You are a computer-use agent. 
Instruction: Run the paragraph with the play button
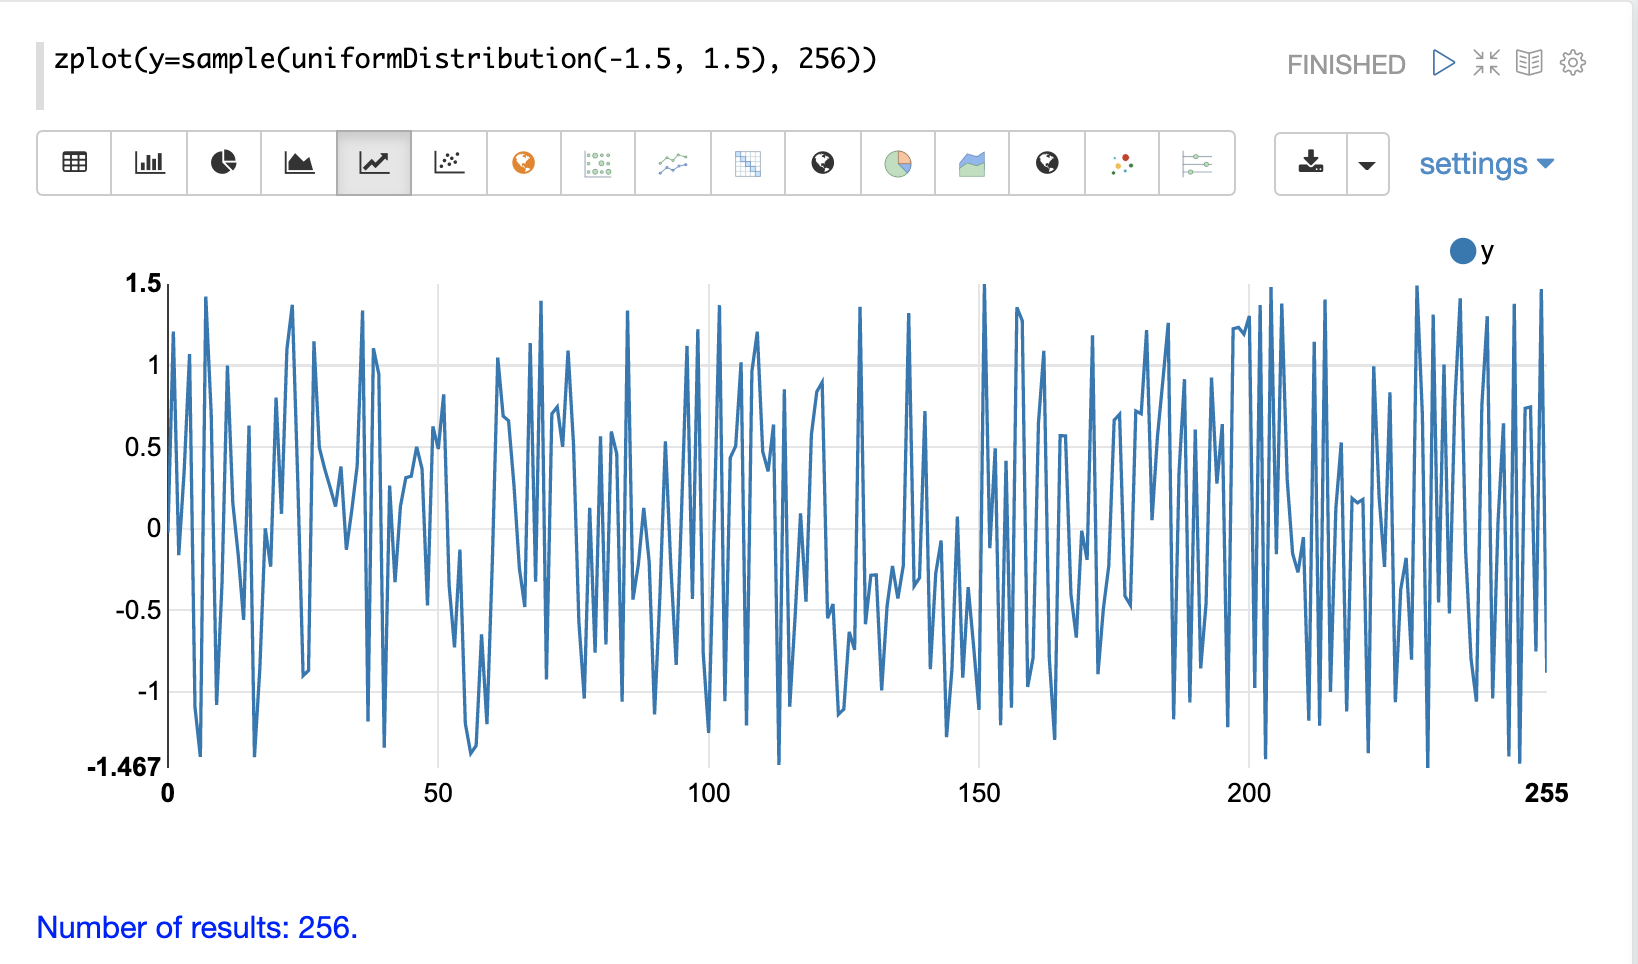tap(1443, 63)
